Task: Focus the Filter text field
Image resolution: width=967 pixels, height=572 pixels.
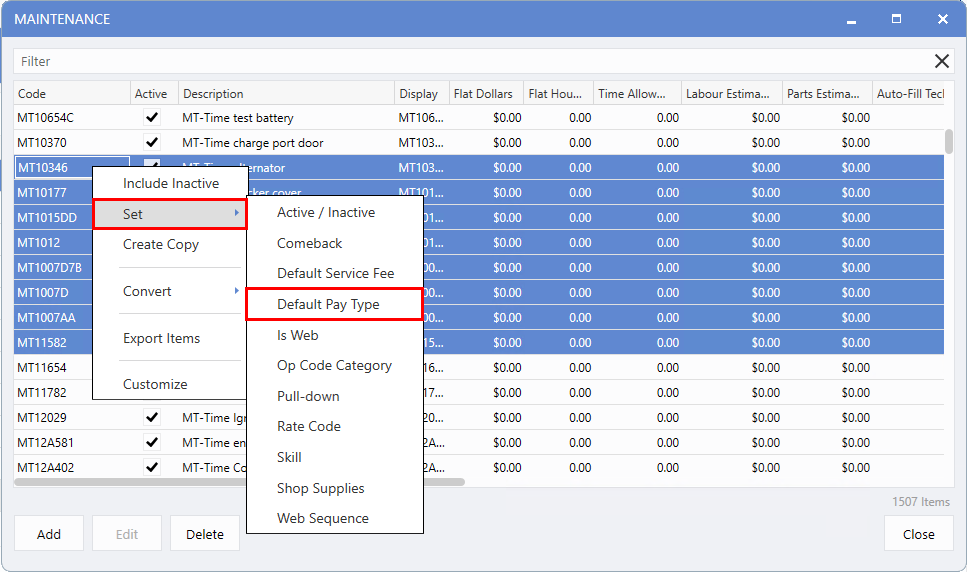Action: click(470, 61)
